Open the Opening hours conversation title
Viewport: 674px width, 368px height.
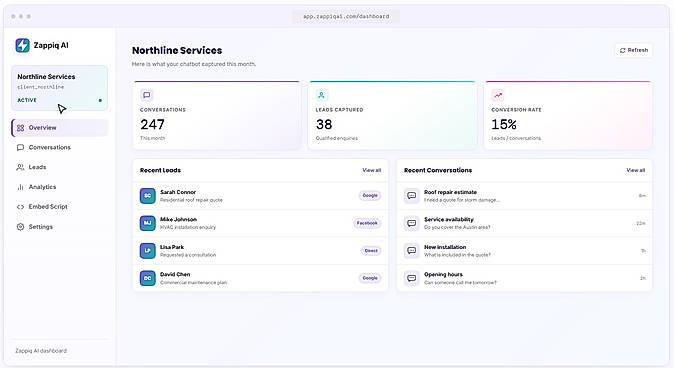[x=443, y=274]
